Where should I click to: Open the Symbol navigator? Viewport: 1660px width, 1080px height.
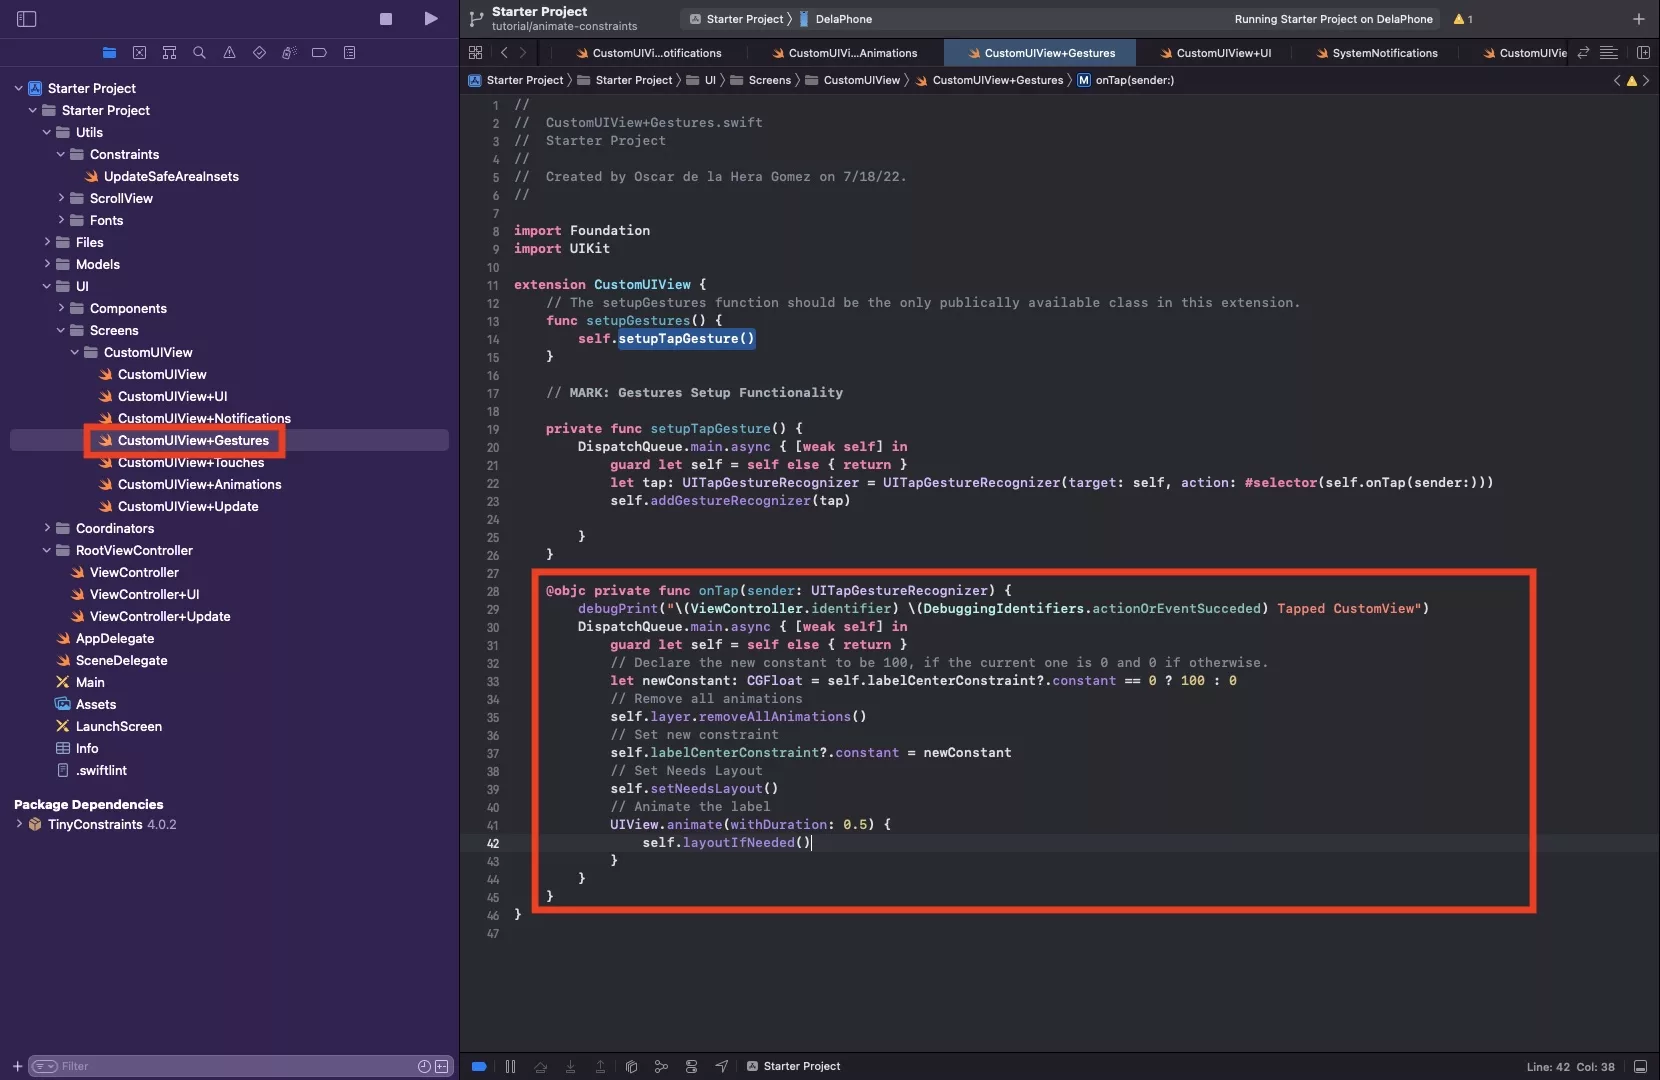click(170, 52)
